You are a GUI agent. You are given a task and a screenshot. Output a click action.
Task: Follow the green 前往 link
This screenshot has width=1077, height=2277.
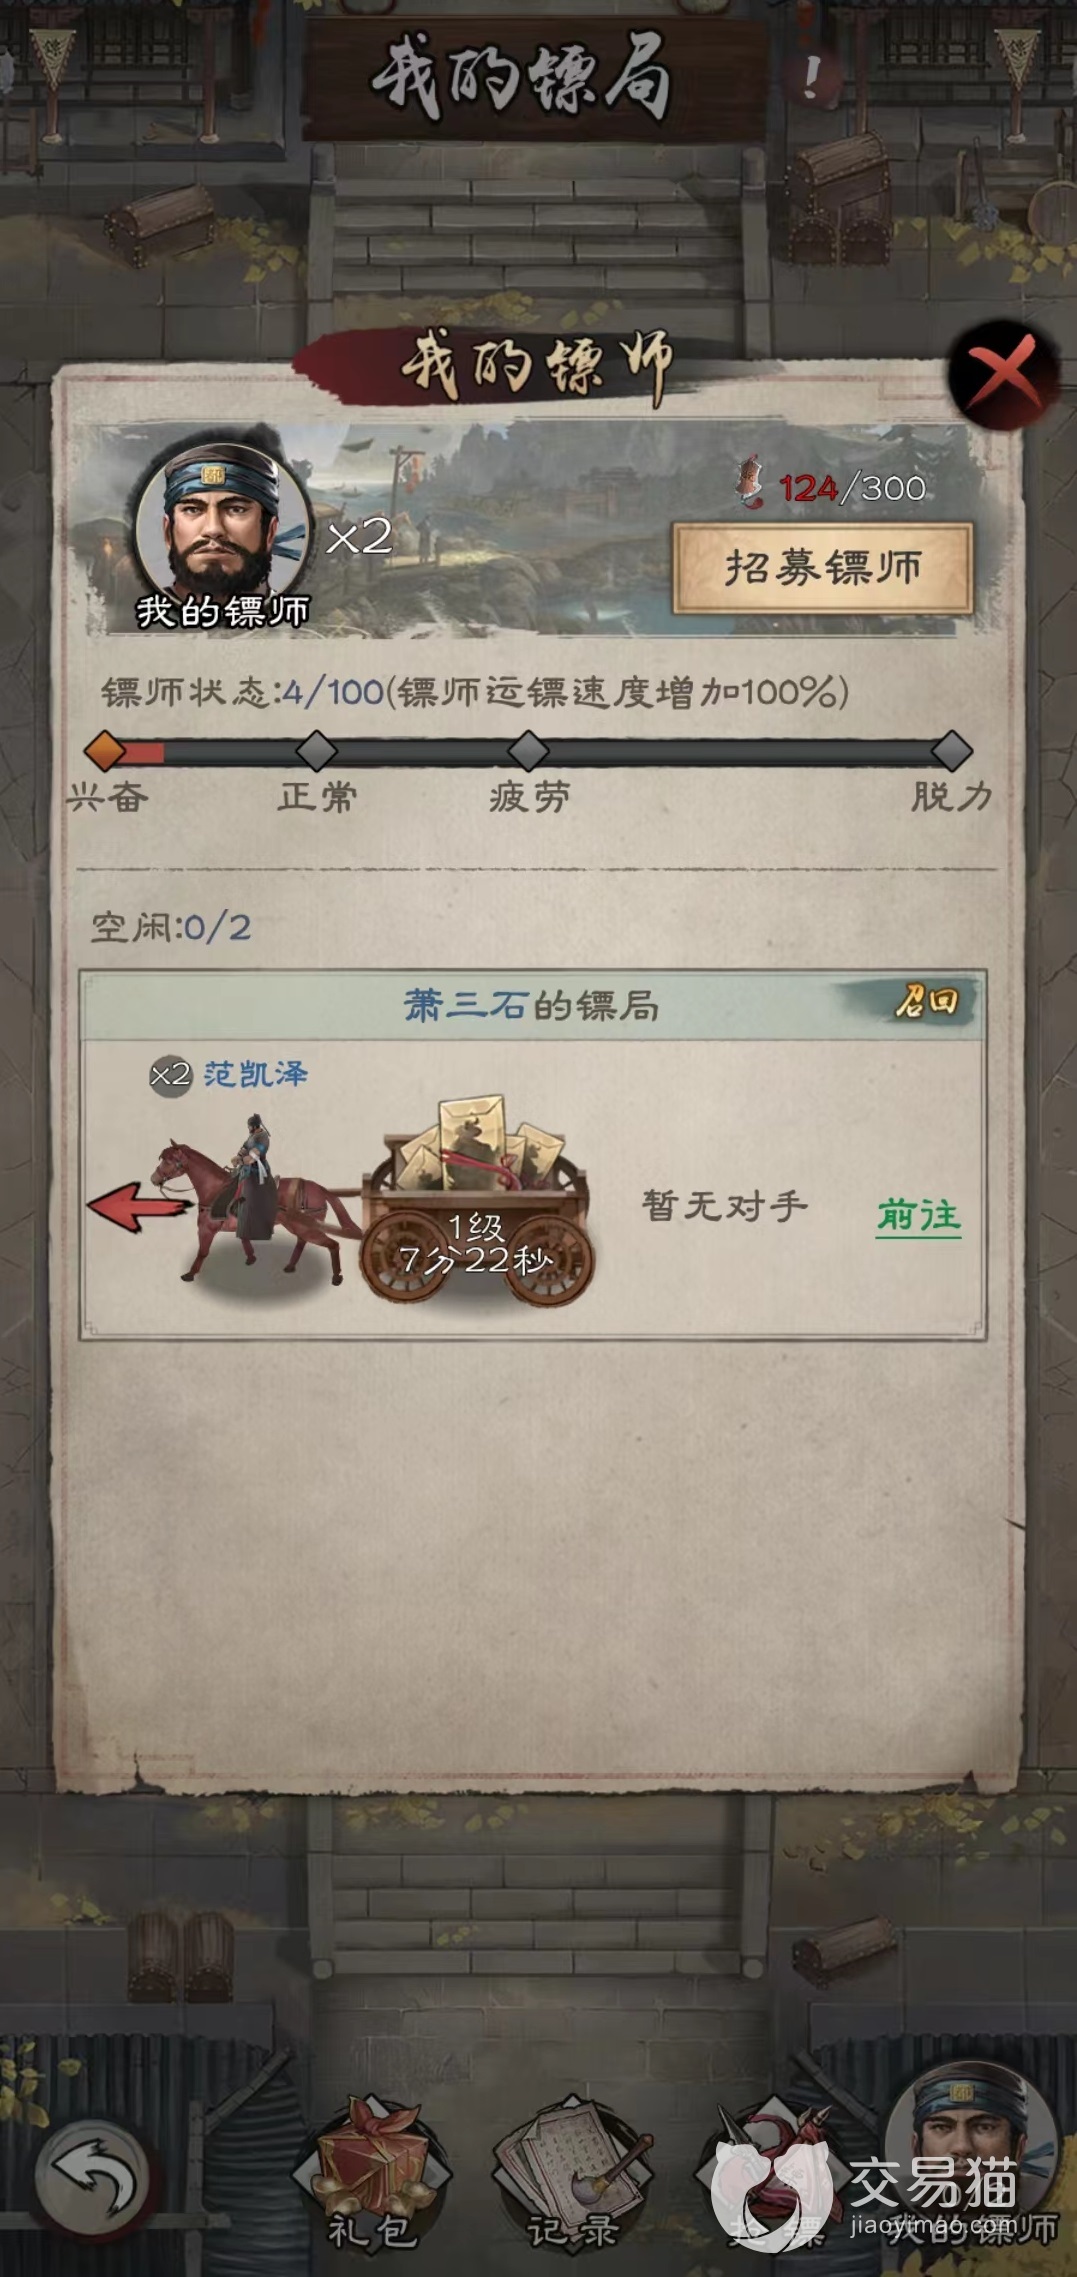pyautogui.click(x=918, y=1216)
